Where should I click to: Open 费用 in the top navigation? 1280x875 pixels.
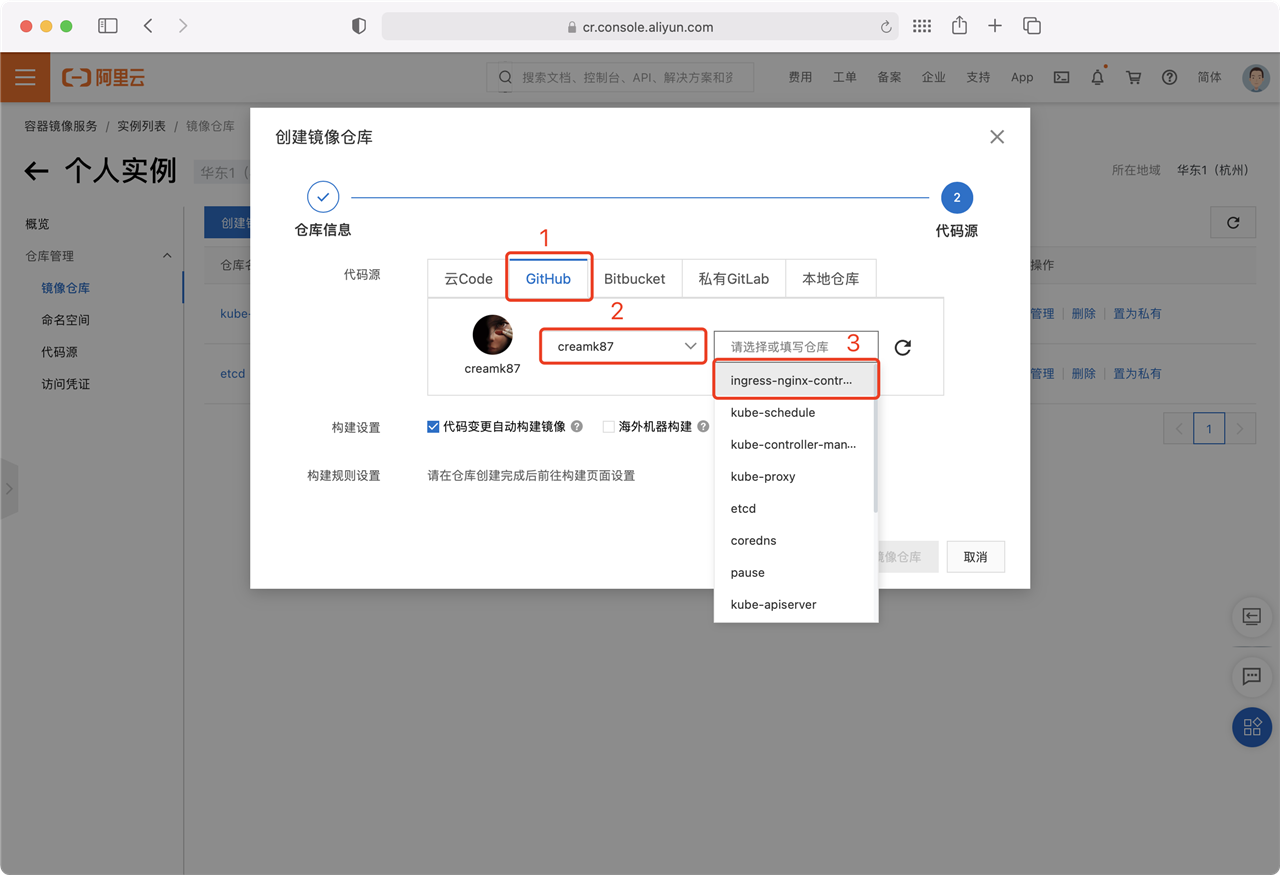800,77
